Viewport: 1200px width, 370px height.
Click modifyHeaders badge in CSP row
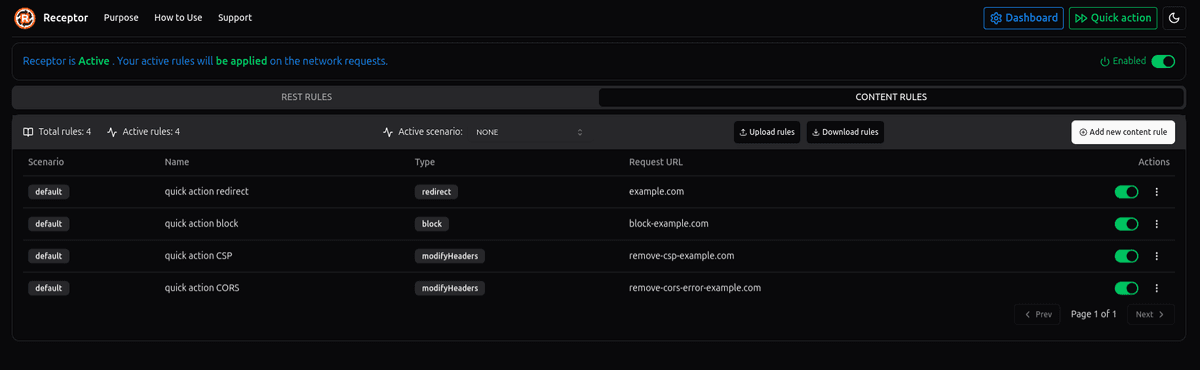pos(450,256)
